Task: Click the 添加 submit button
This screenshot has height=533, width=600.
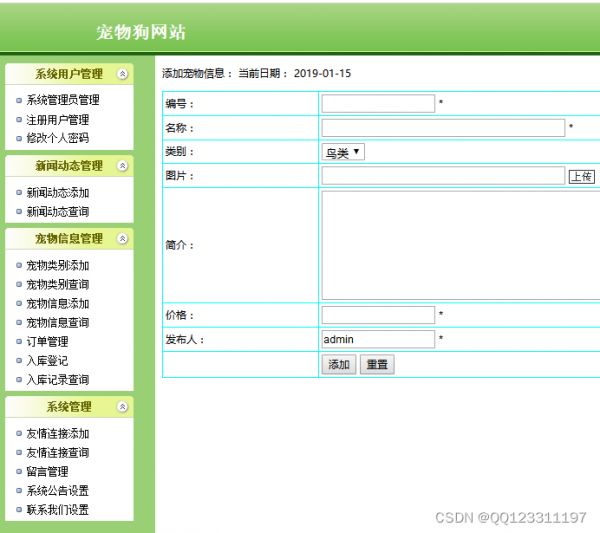Action: pos(339,365)
